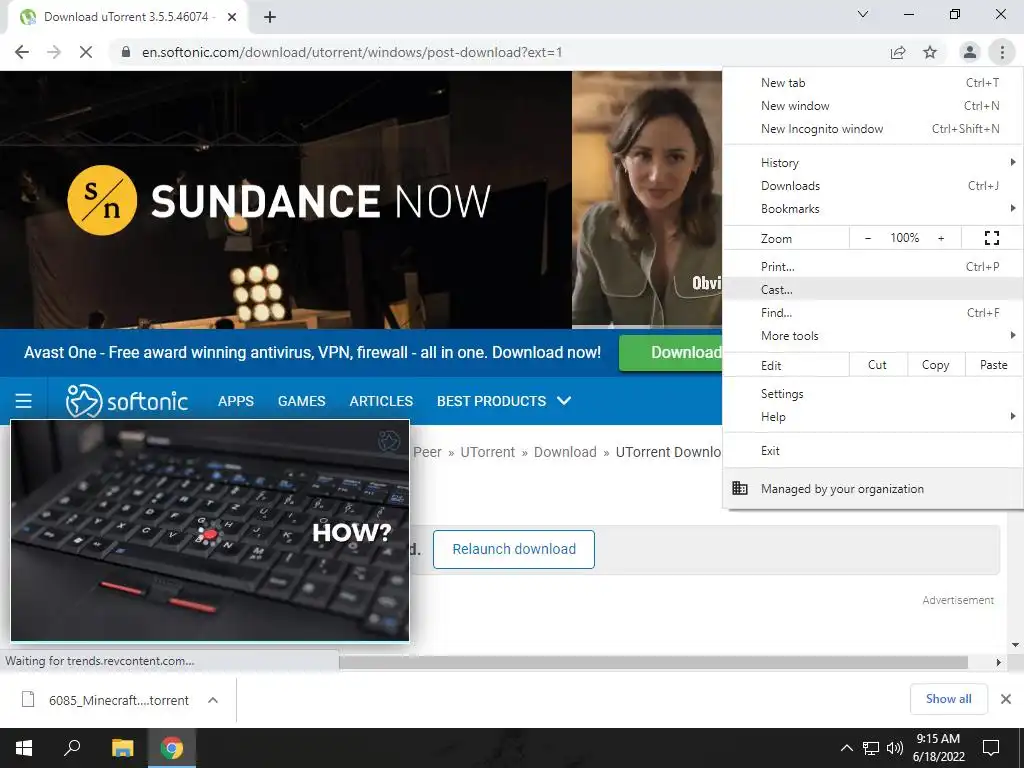Click the Softonic logo
This screenshot has width=1024, height=768.
(127, 400)
